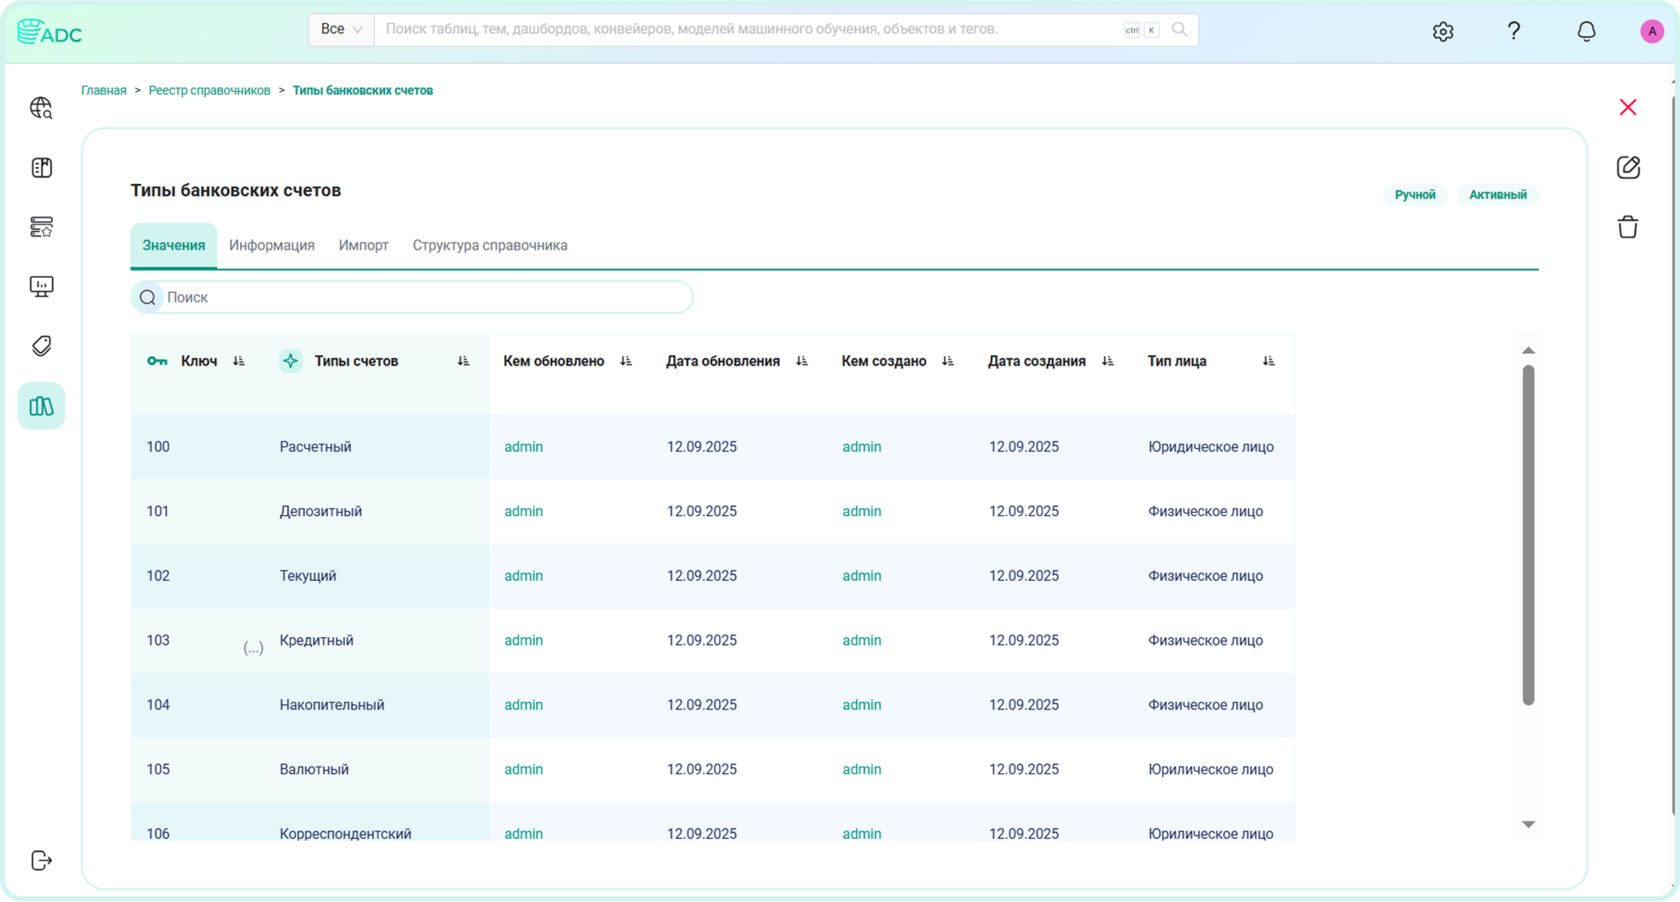Open notifications bell icon
1680x902 pixels.
(x=1586, y=31)
